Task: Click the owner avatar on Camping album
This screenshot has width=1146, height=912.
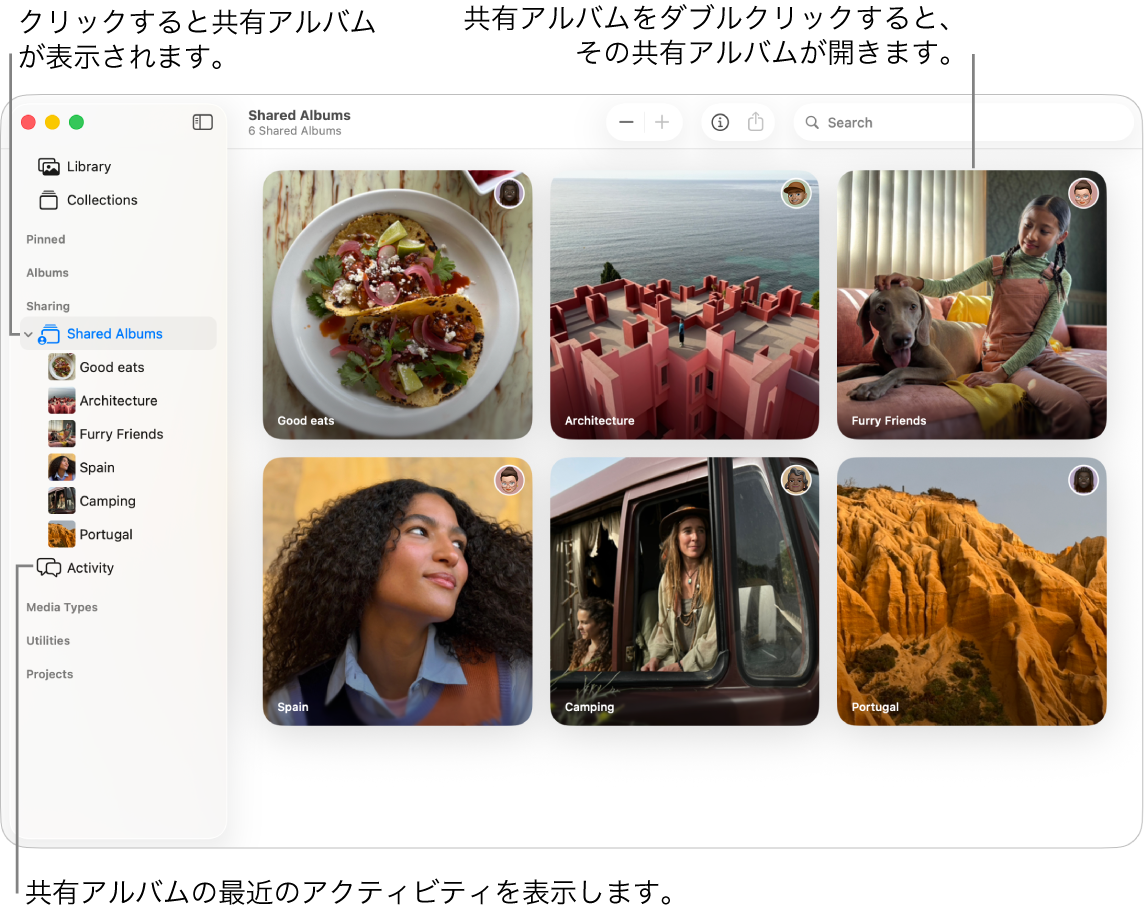Action: click(796, 480)
